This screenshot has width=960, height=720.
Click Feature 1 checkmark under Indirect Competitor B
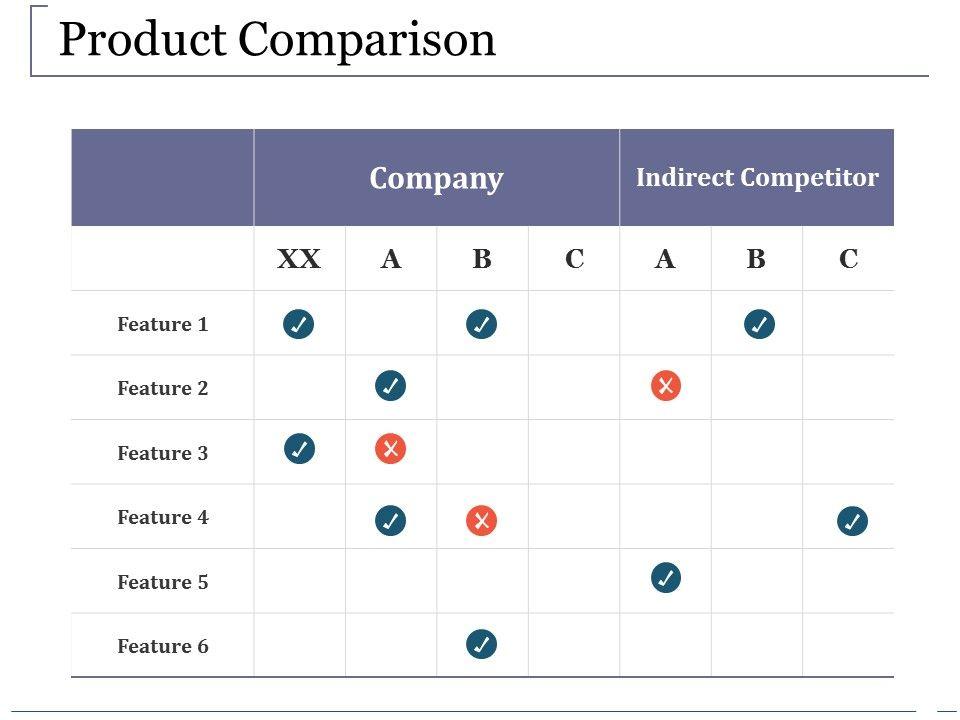759,324
